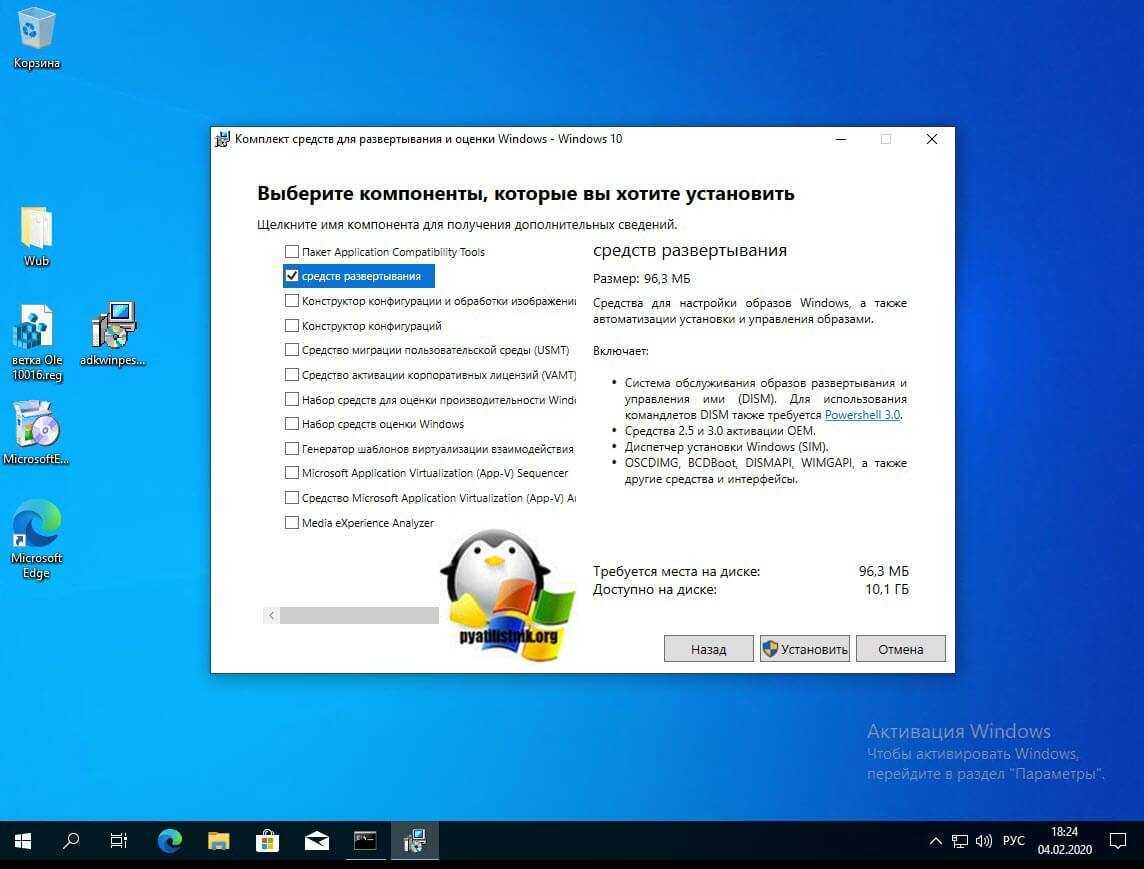Select the MicrosoftE... setup desktop icon
1144x869 pixels.
click(x=36, y=433)
